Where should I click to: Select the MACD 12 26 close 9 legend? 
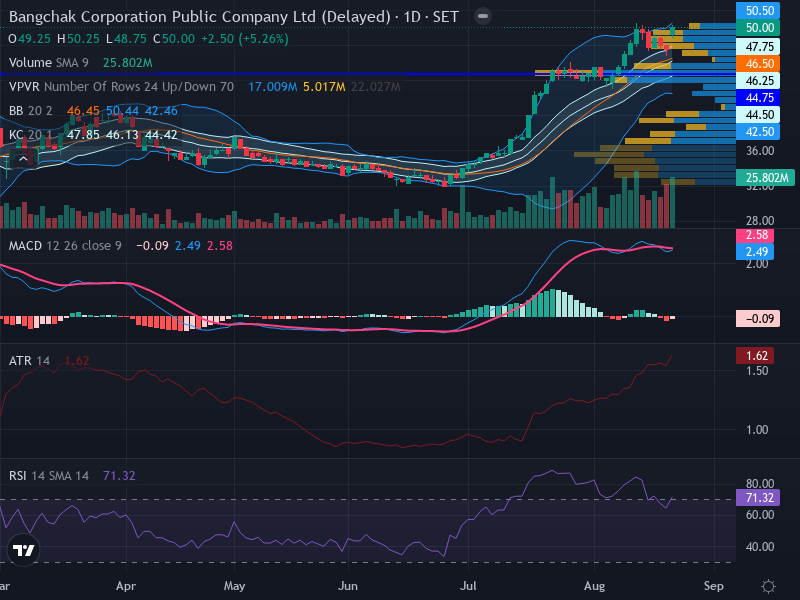[x=65, y=246]
